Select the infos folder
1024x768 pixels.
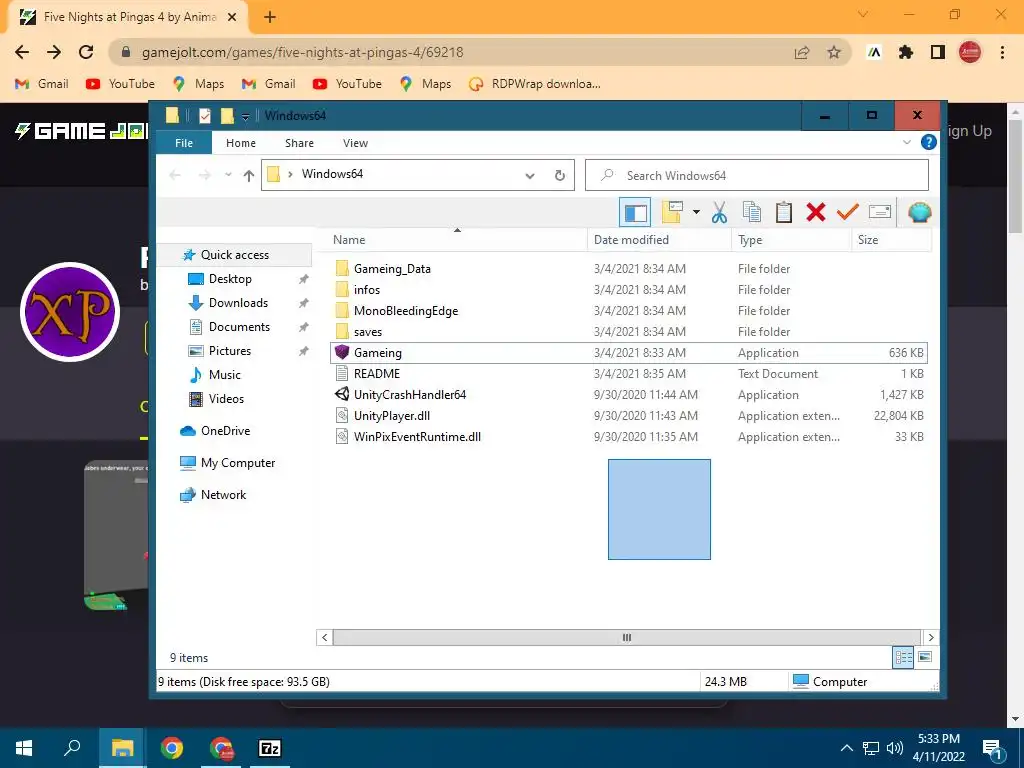(366, 289)
